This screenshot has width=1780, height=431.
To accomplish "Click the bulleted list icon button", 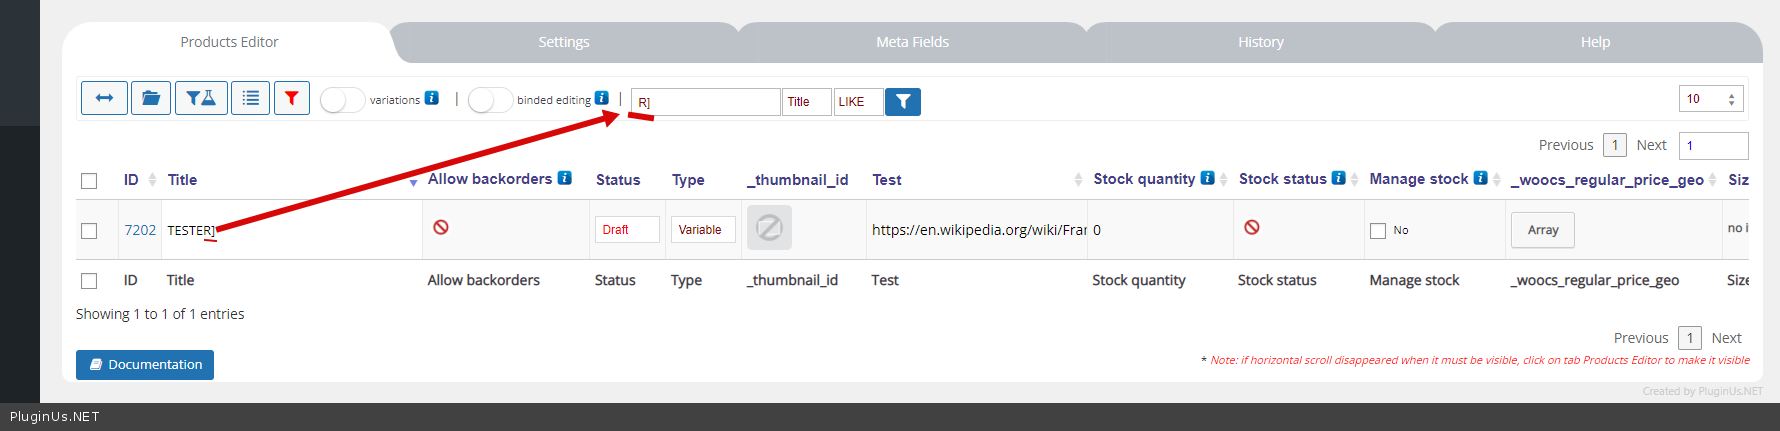I will (x=250, y=98).
